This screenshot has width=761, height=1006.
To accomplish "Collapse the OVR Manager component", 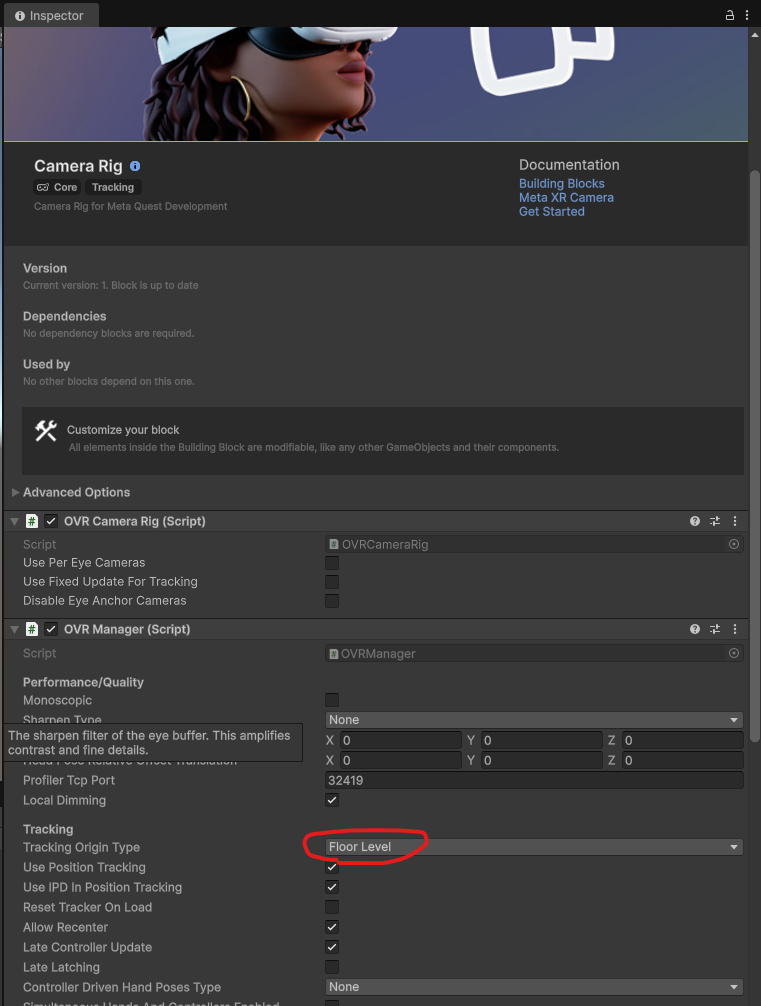I will click(14, 629).
